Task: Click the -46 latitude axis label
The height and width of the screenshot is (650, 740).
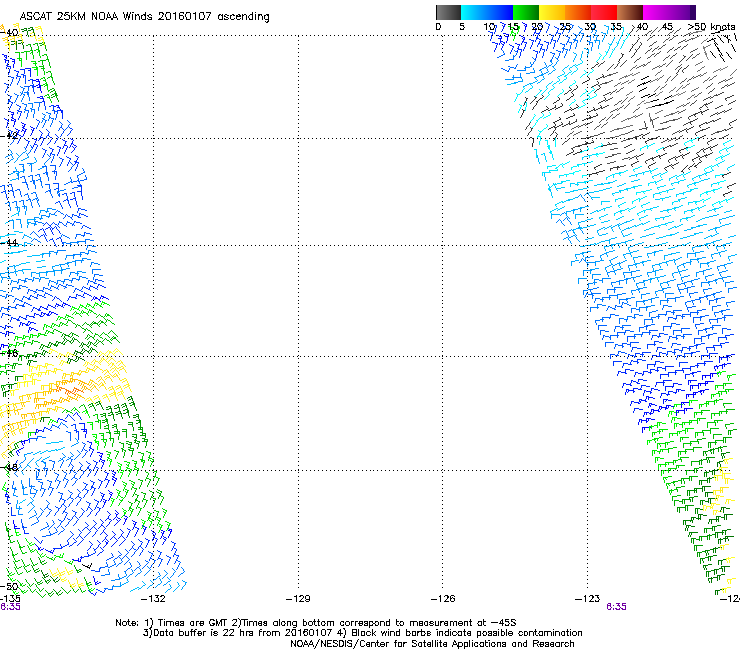Action: click(x=9, y=353)
